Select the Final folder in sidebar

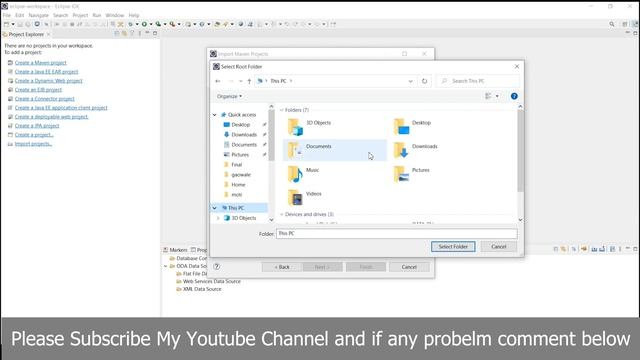[236, 165]
